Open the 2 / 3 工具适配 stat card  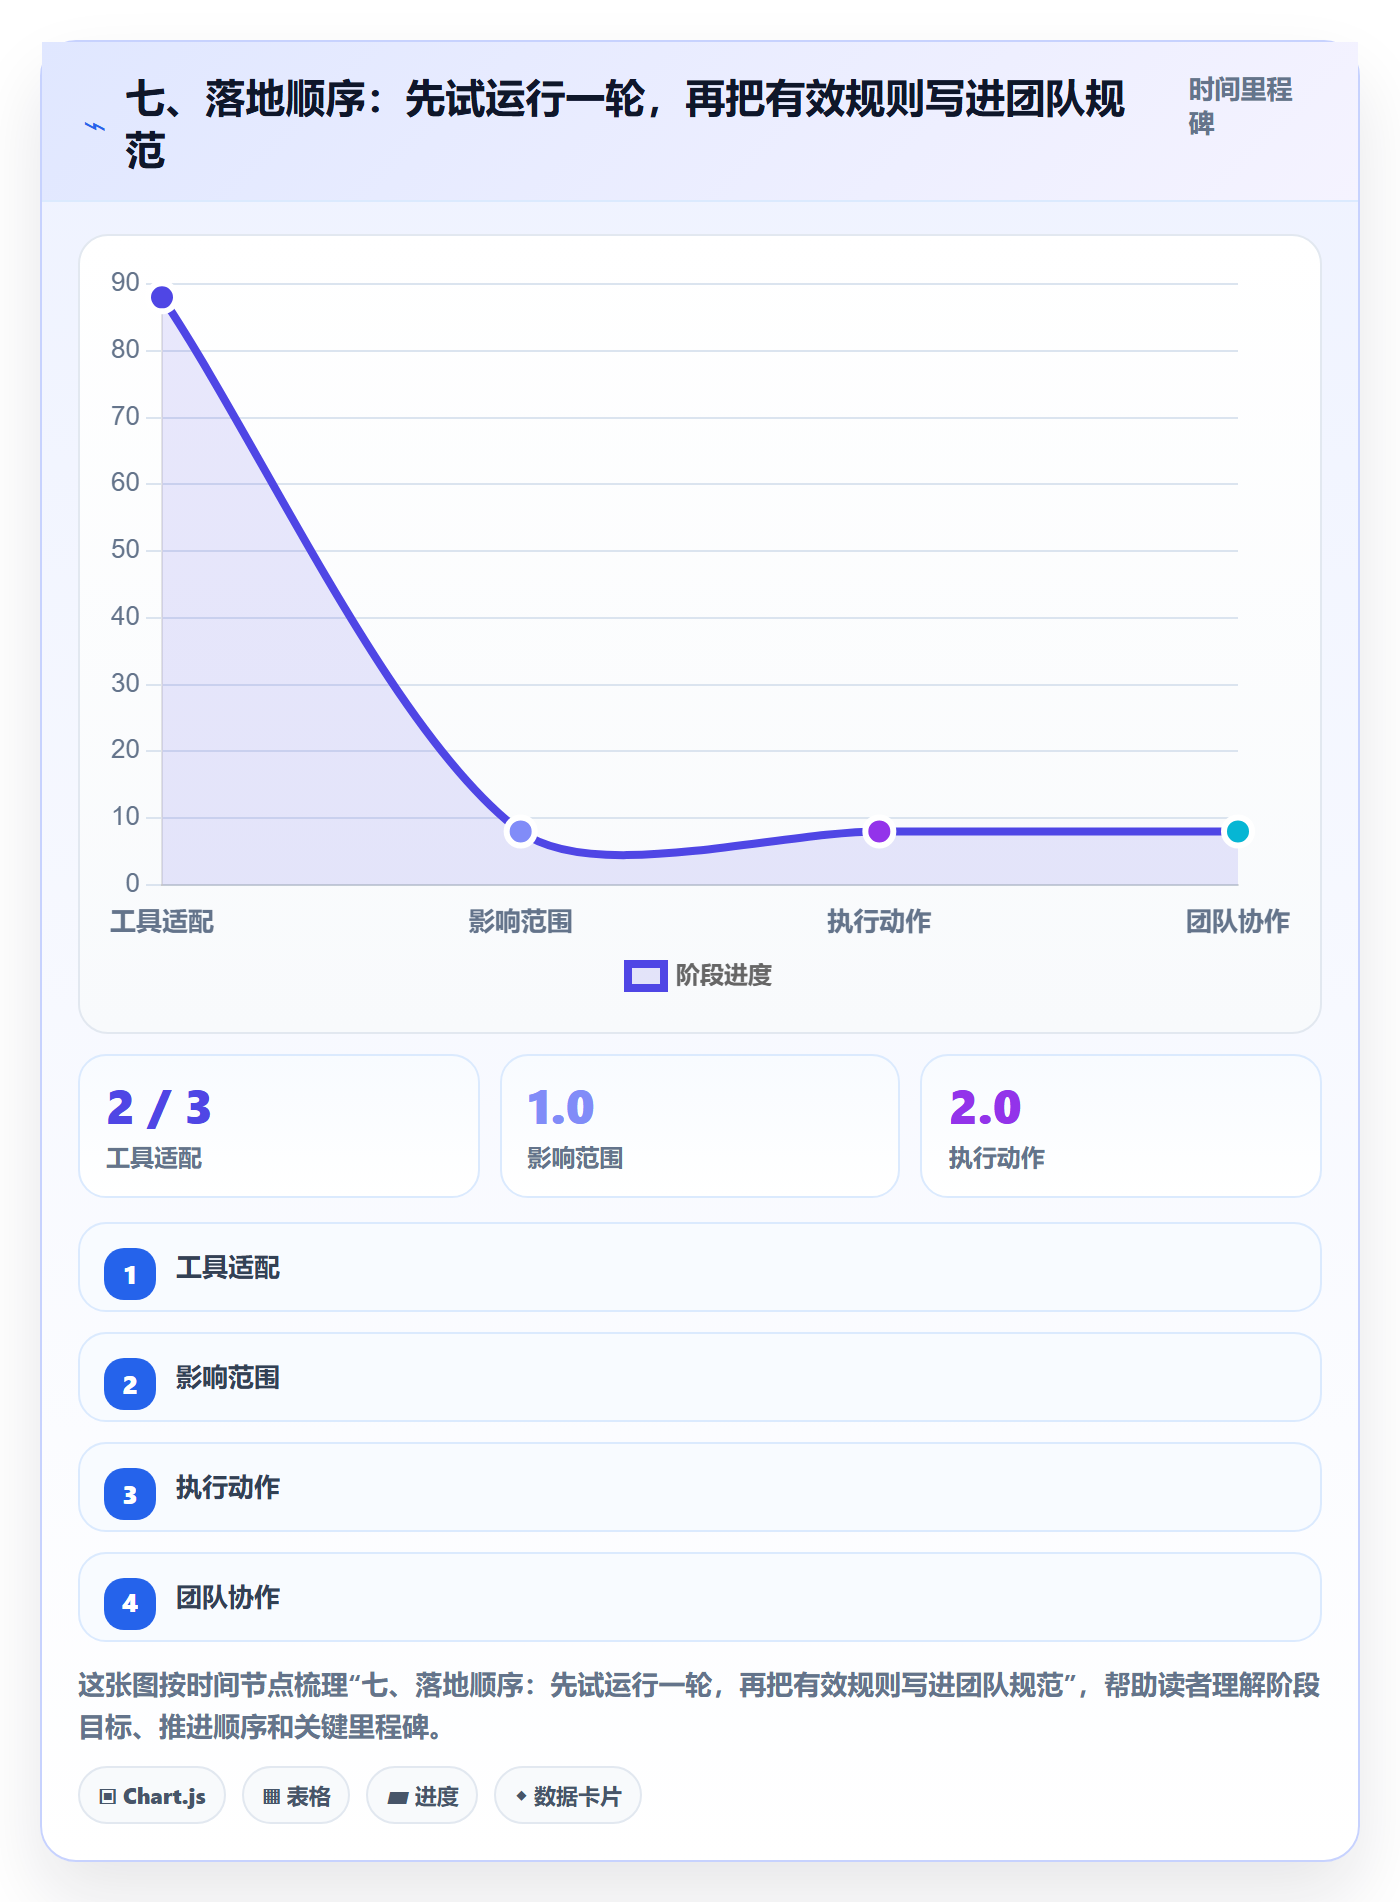(x=279, y=1126)
